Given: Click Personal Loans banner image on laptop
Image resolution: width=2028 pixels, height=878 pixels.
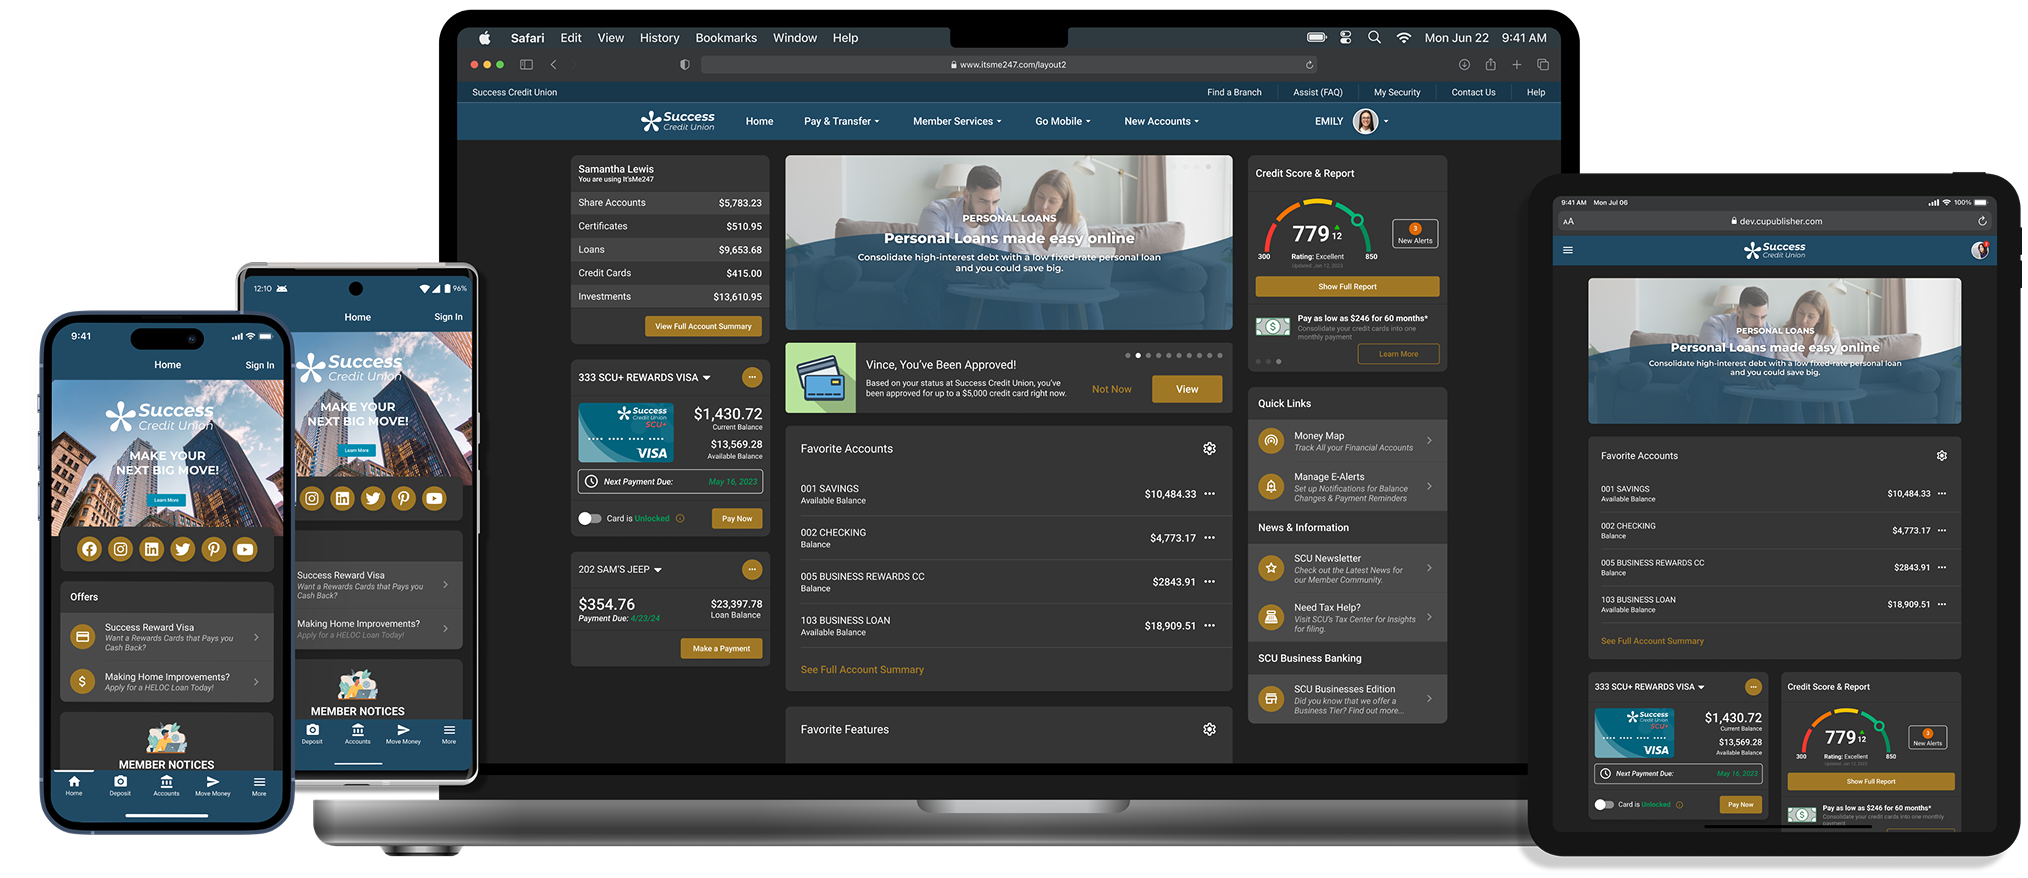Looking at the screenshot, I should [1009, 243].
